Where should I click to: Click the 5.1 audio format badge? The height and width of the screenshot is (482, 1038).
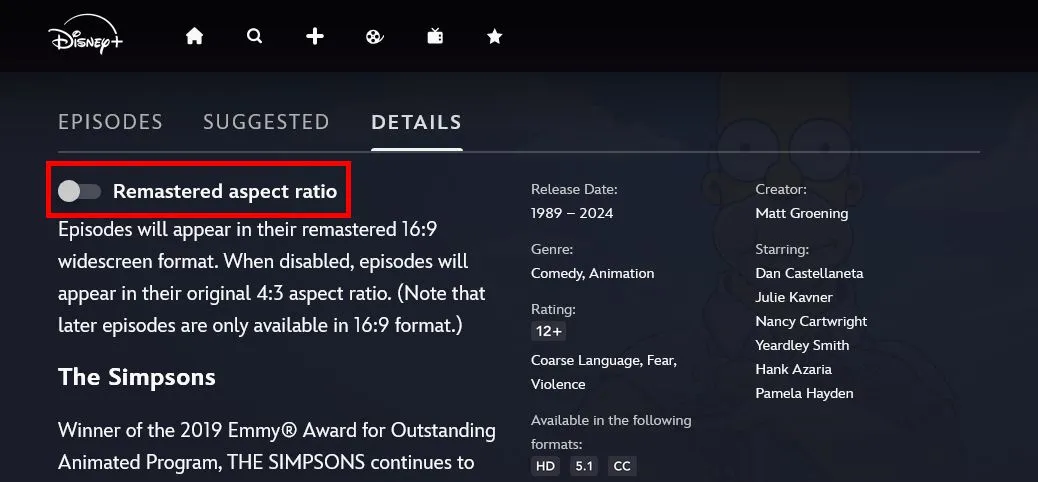point(584,466)
